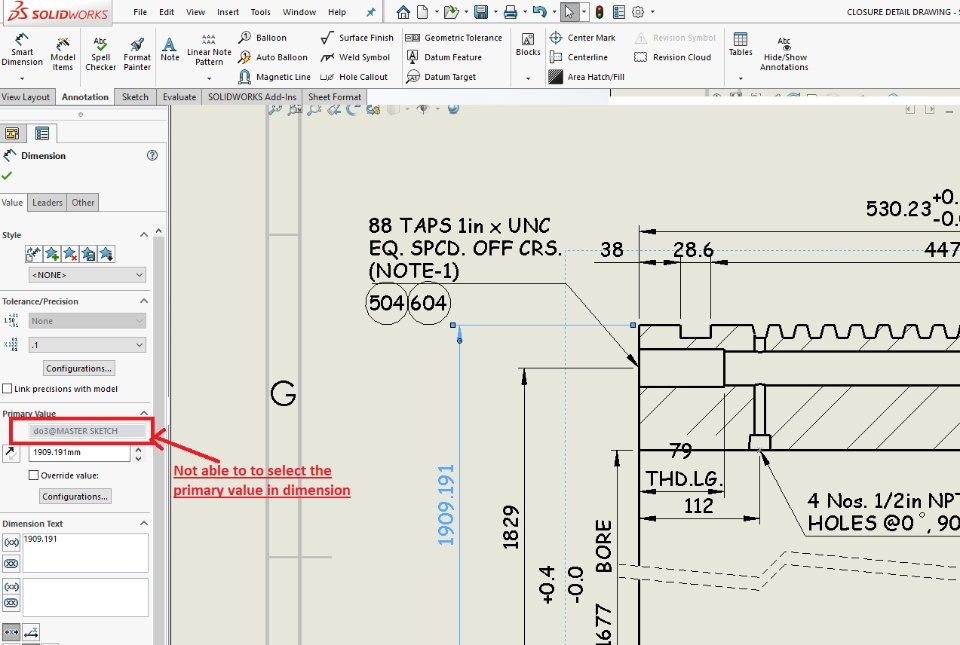960x645 pixels.
Task: Click the Hide/Show Annotations button
Action: click(784, 54)
